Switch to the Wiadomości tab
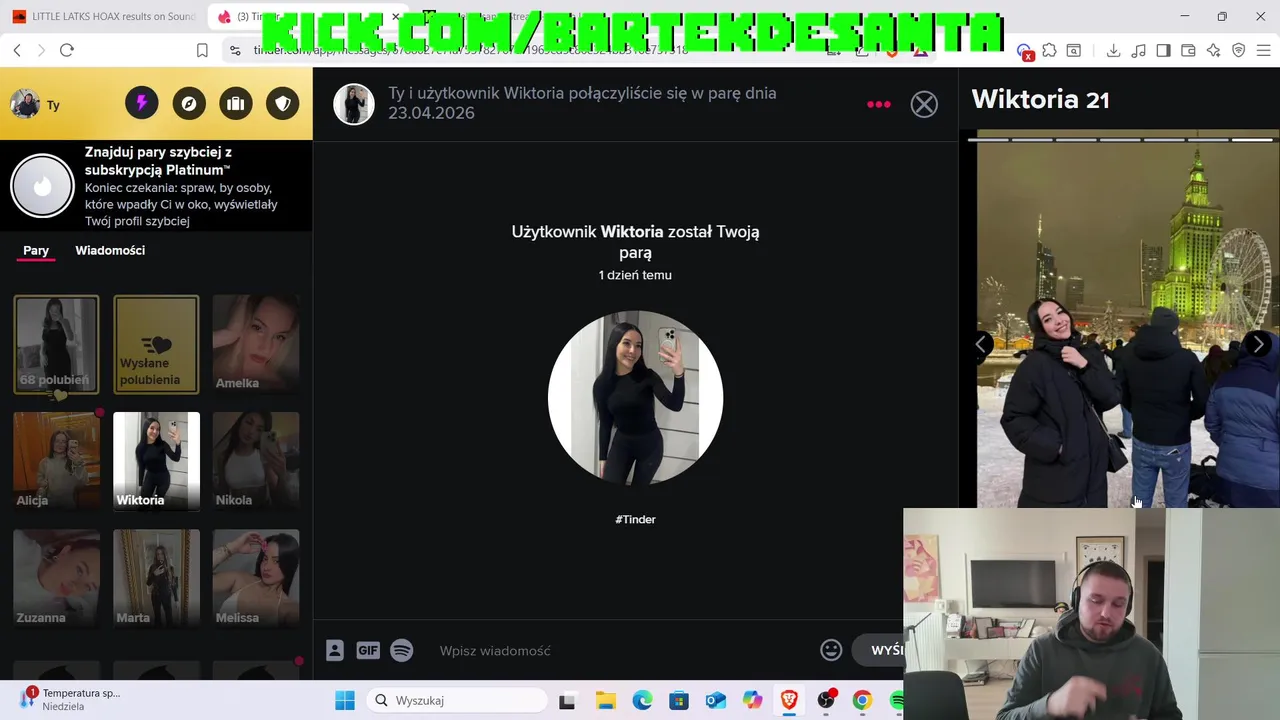The image size is (1280, 720). click(x=110, y=250)
